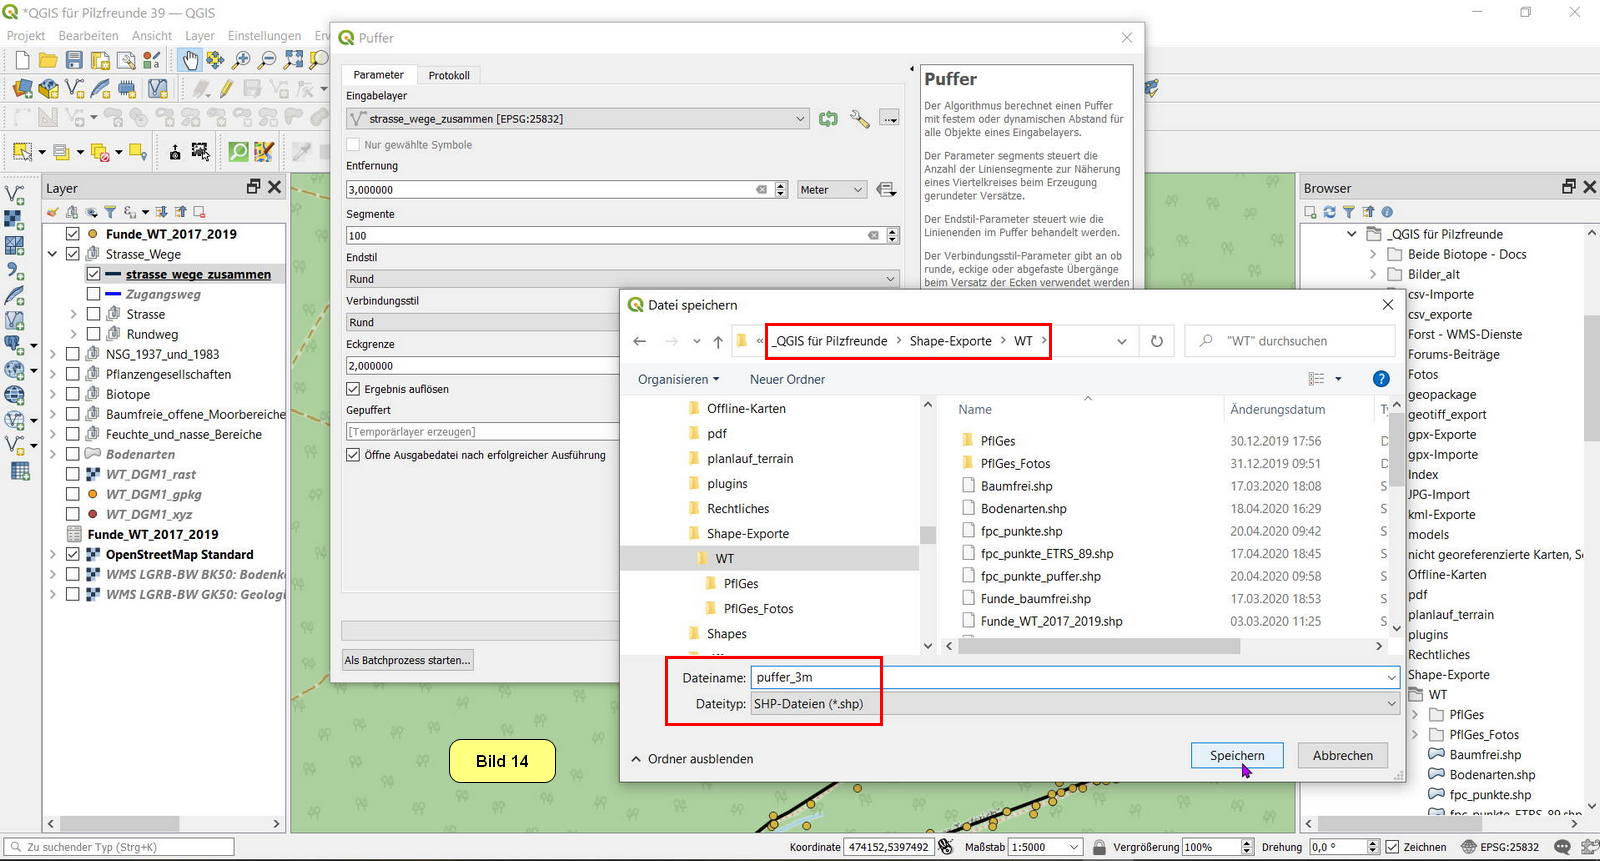Enable the OpenStreetMap Standard layer checkbox

click(73, 554)
